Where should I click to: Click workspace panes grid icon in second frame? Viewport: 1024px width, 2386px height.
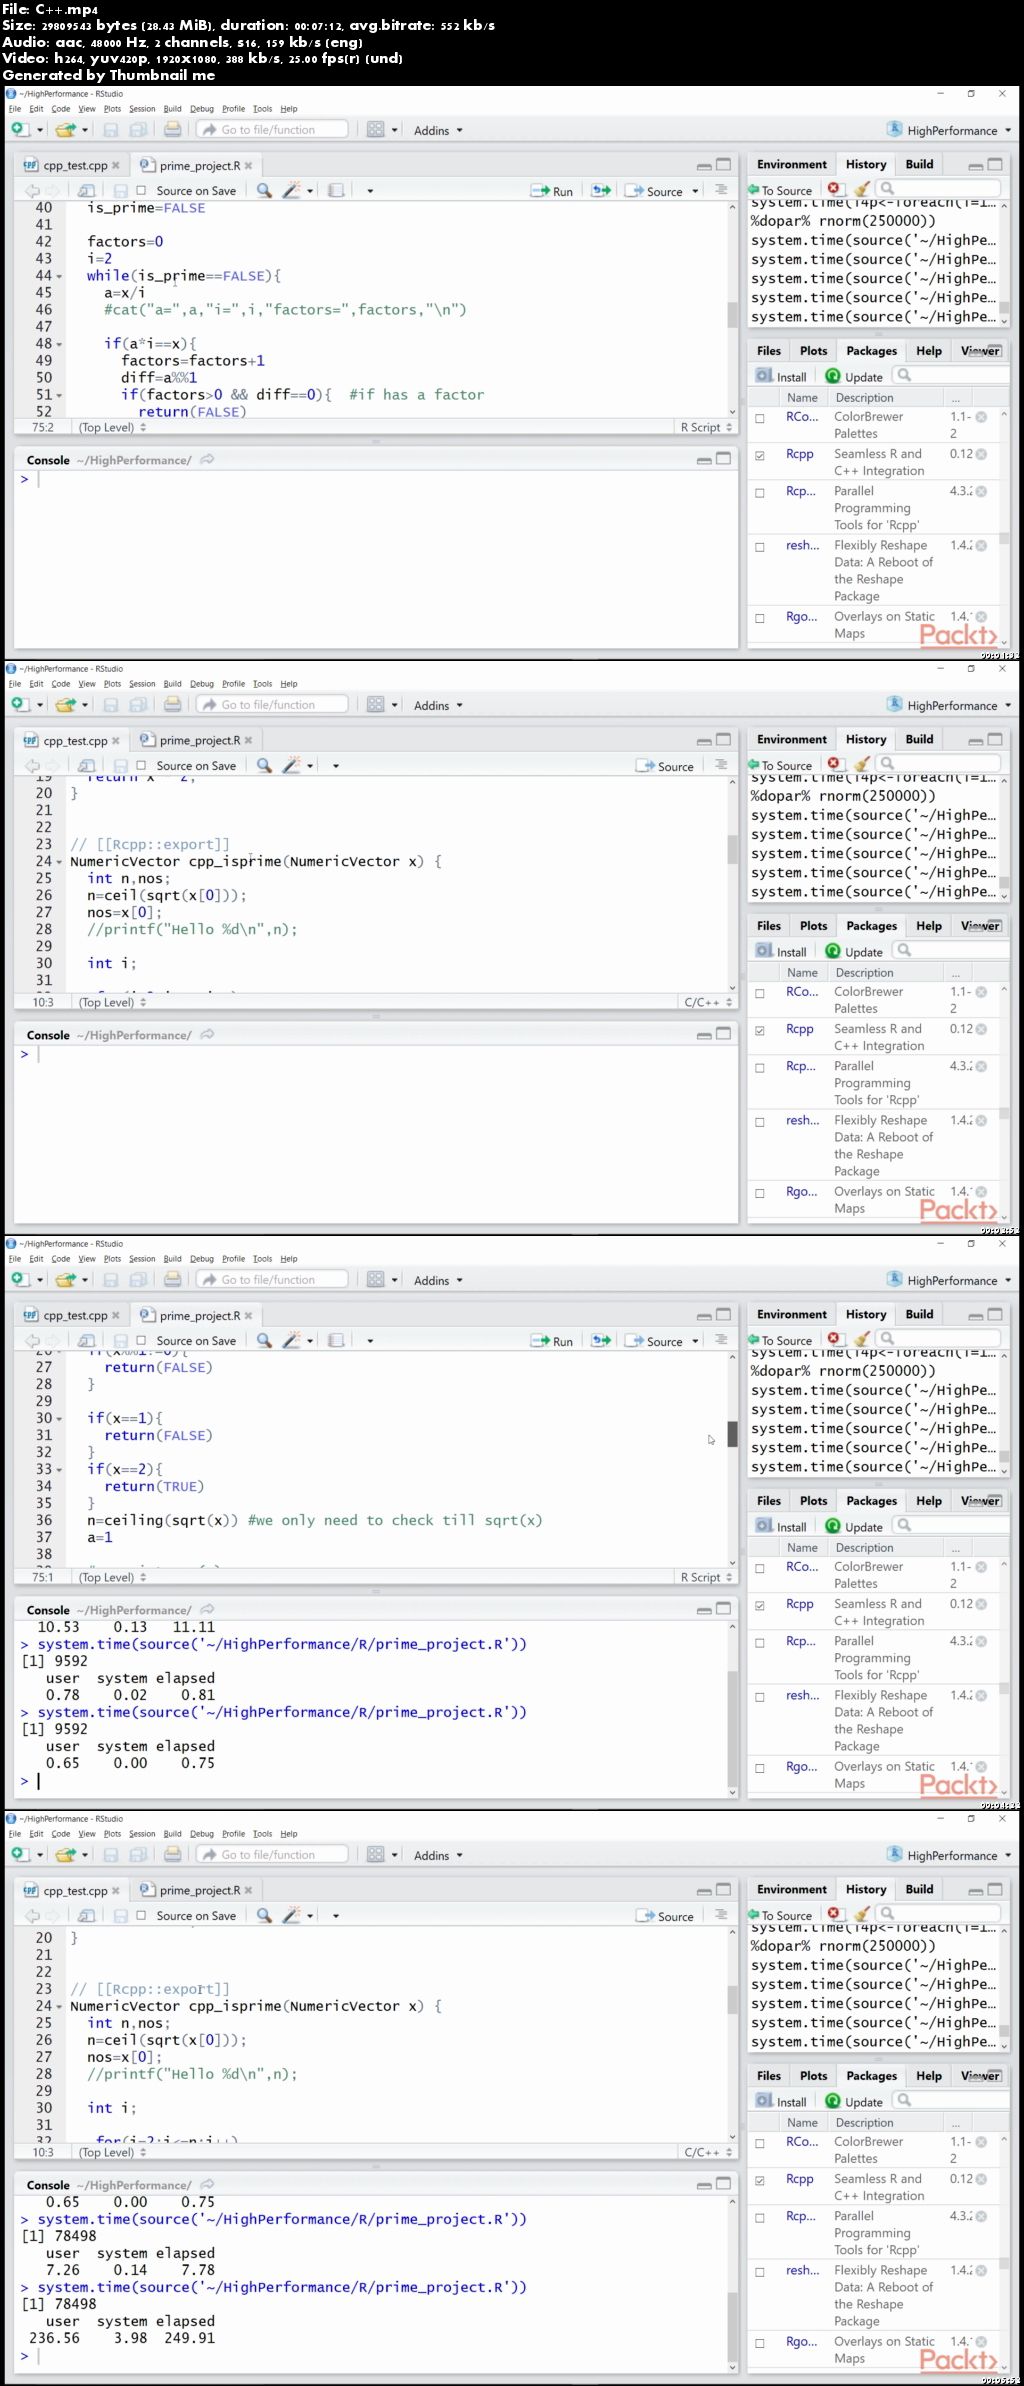(x=376, y=704)
